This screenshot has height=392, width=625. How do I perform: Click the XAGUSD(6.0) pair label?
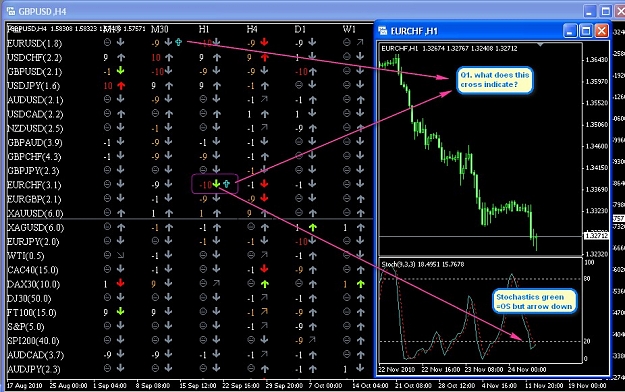tap(35, 228)
